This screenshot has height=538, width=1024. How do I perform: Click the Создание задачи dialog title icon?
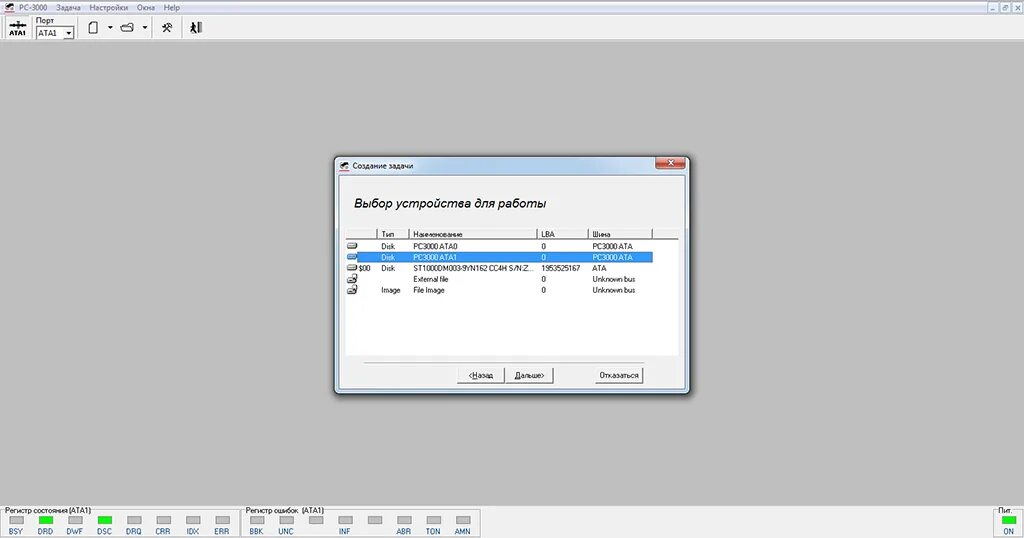pos(344,166)
